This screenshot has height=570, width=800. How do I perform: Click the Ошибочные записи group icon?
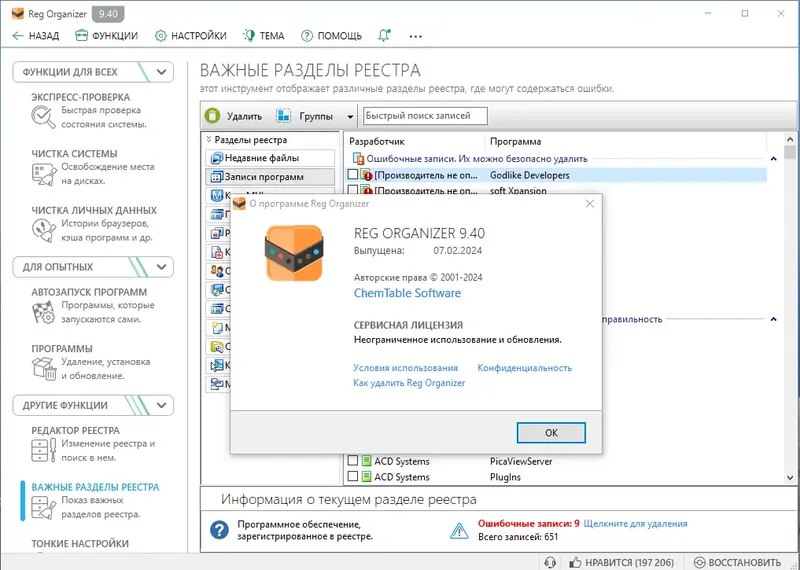358,159
